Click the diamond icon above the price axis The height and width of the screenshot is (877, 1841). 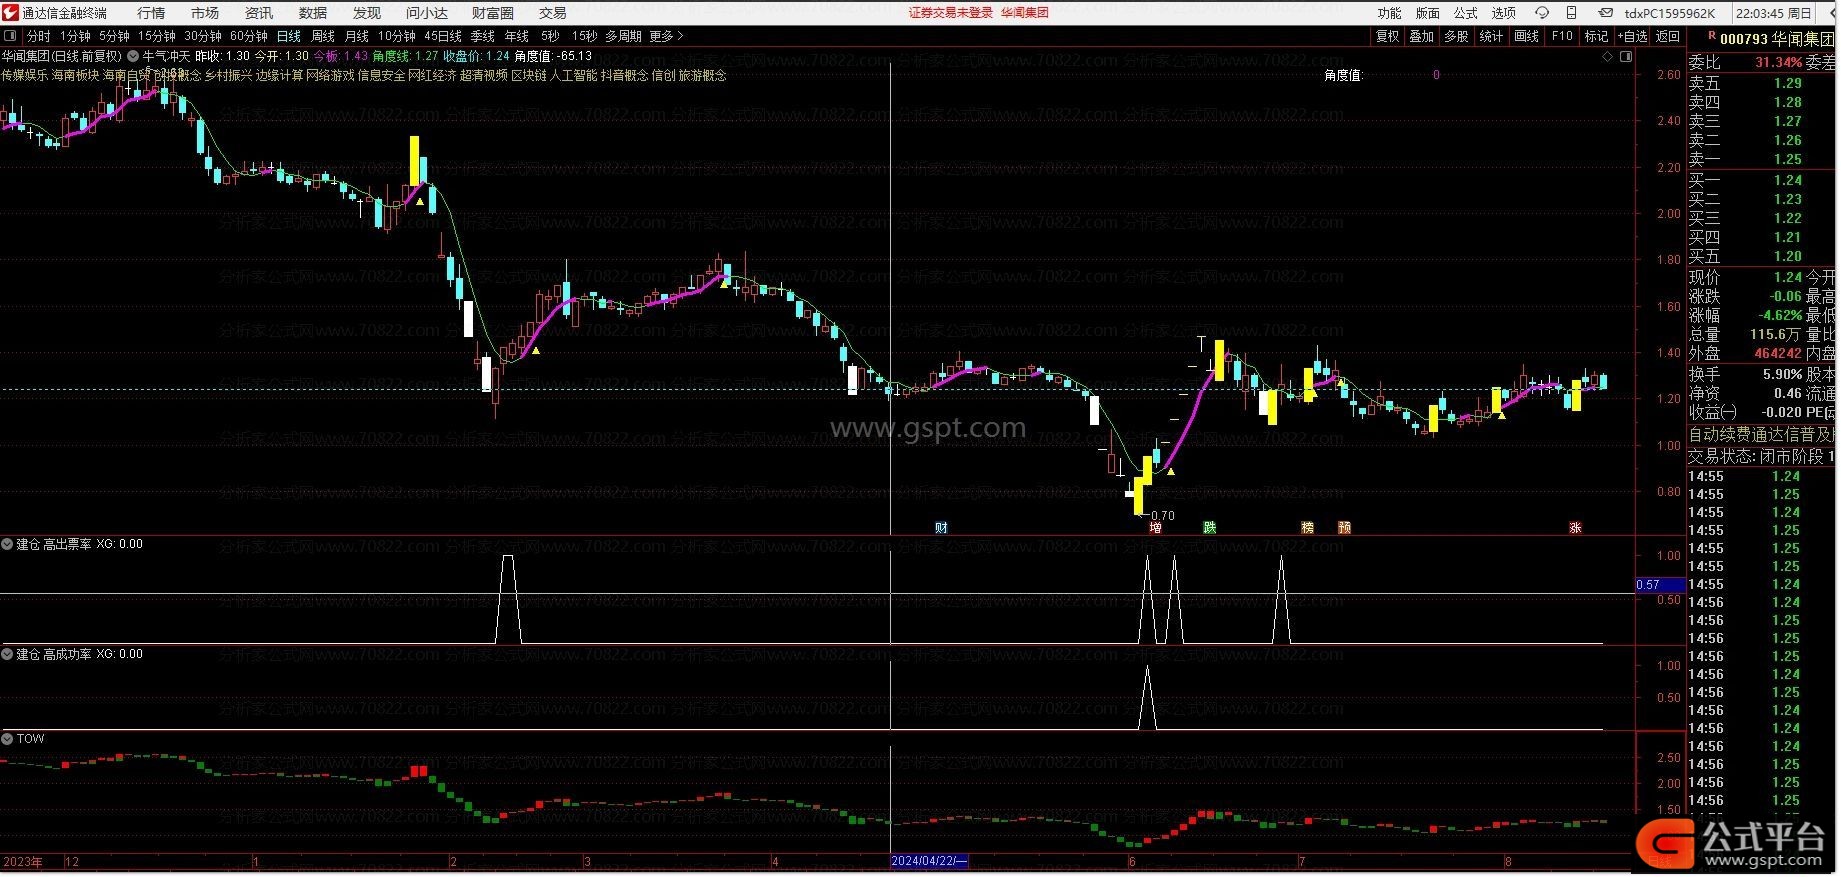pyautogui.click(x=1608, y=57)
